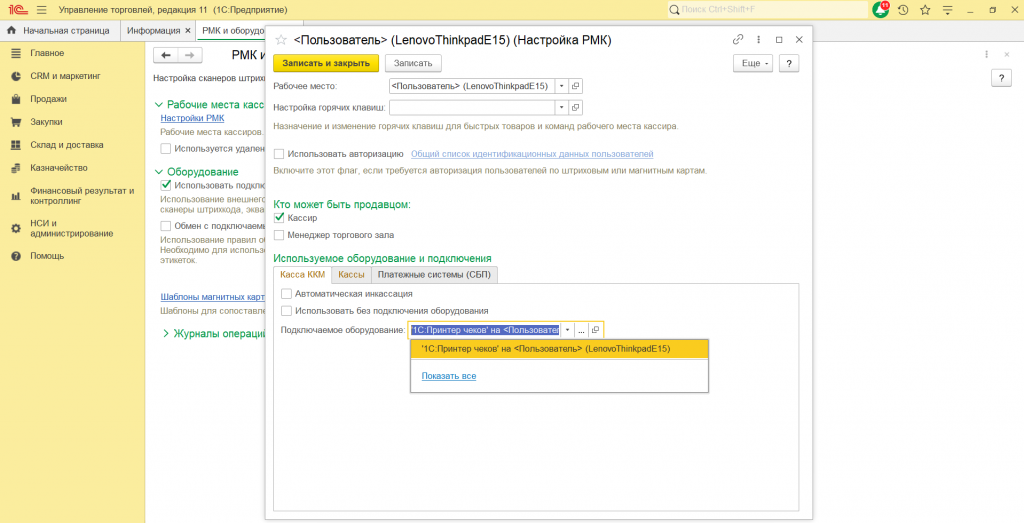This screenshot has height=523, width=1024.
Task: Open service settings lines icon
Action: tap(948, 10)
